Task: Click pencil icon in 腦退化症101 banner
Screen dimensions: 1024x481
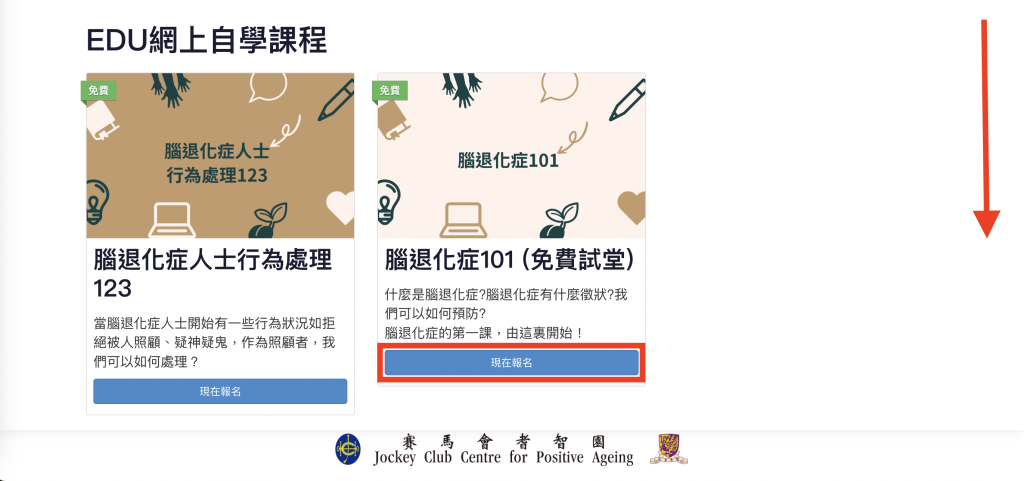Action: [x=627, y=99]
